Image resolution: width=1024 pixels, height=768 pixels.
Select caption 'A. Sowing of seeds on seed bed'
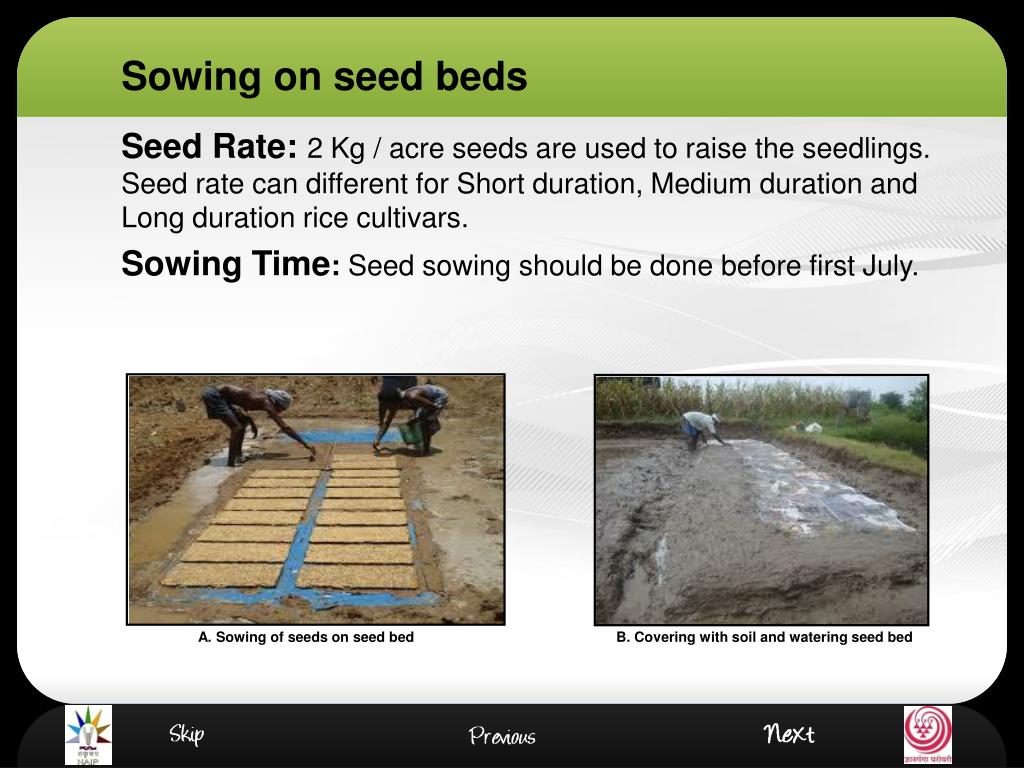[x=306, y=637]
